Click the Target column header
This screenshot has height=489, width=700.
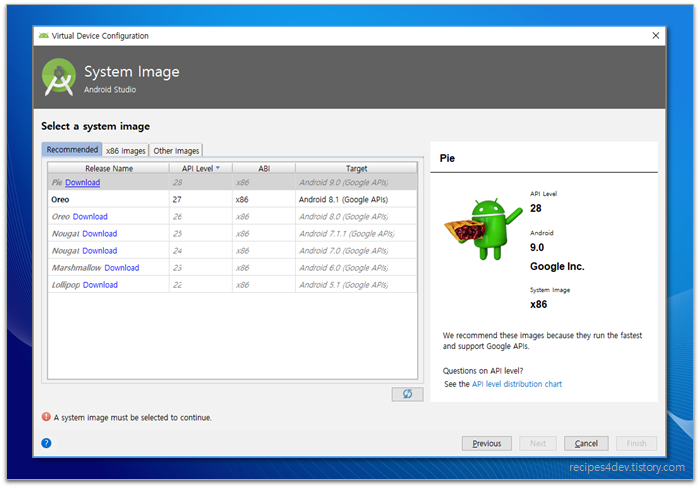pyautogui.click(x=356, y=168)
